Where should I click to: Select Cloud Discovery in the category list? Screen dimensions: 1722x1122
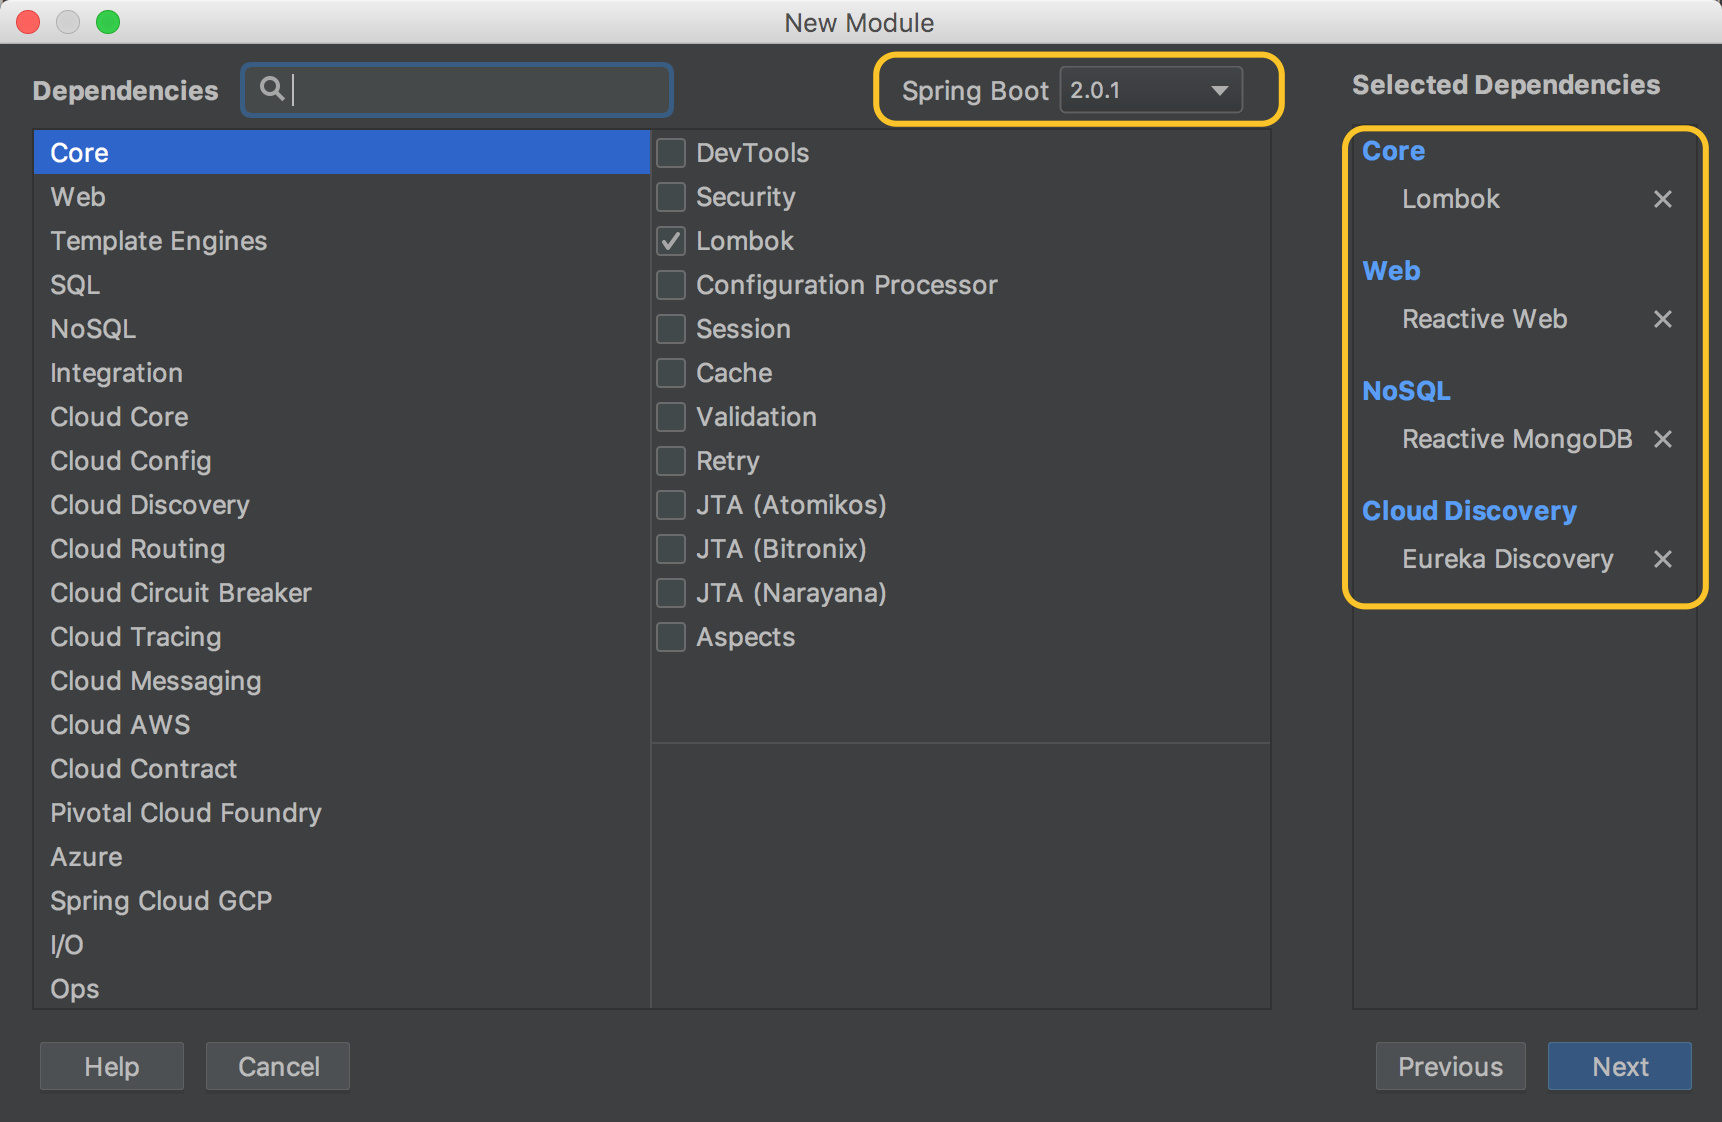(x=342, y=505)
